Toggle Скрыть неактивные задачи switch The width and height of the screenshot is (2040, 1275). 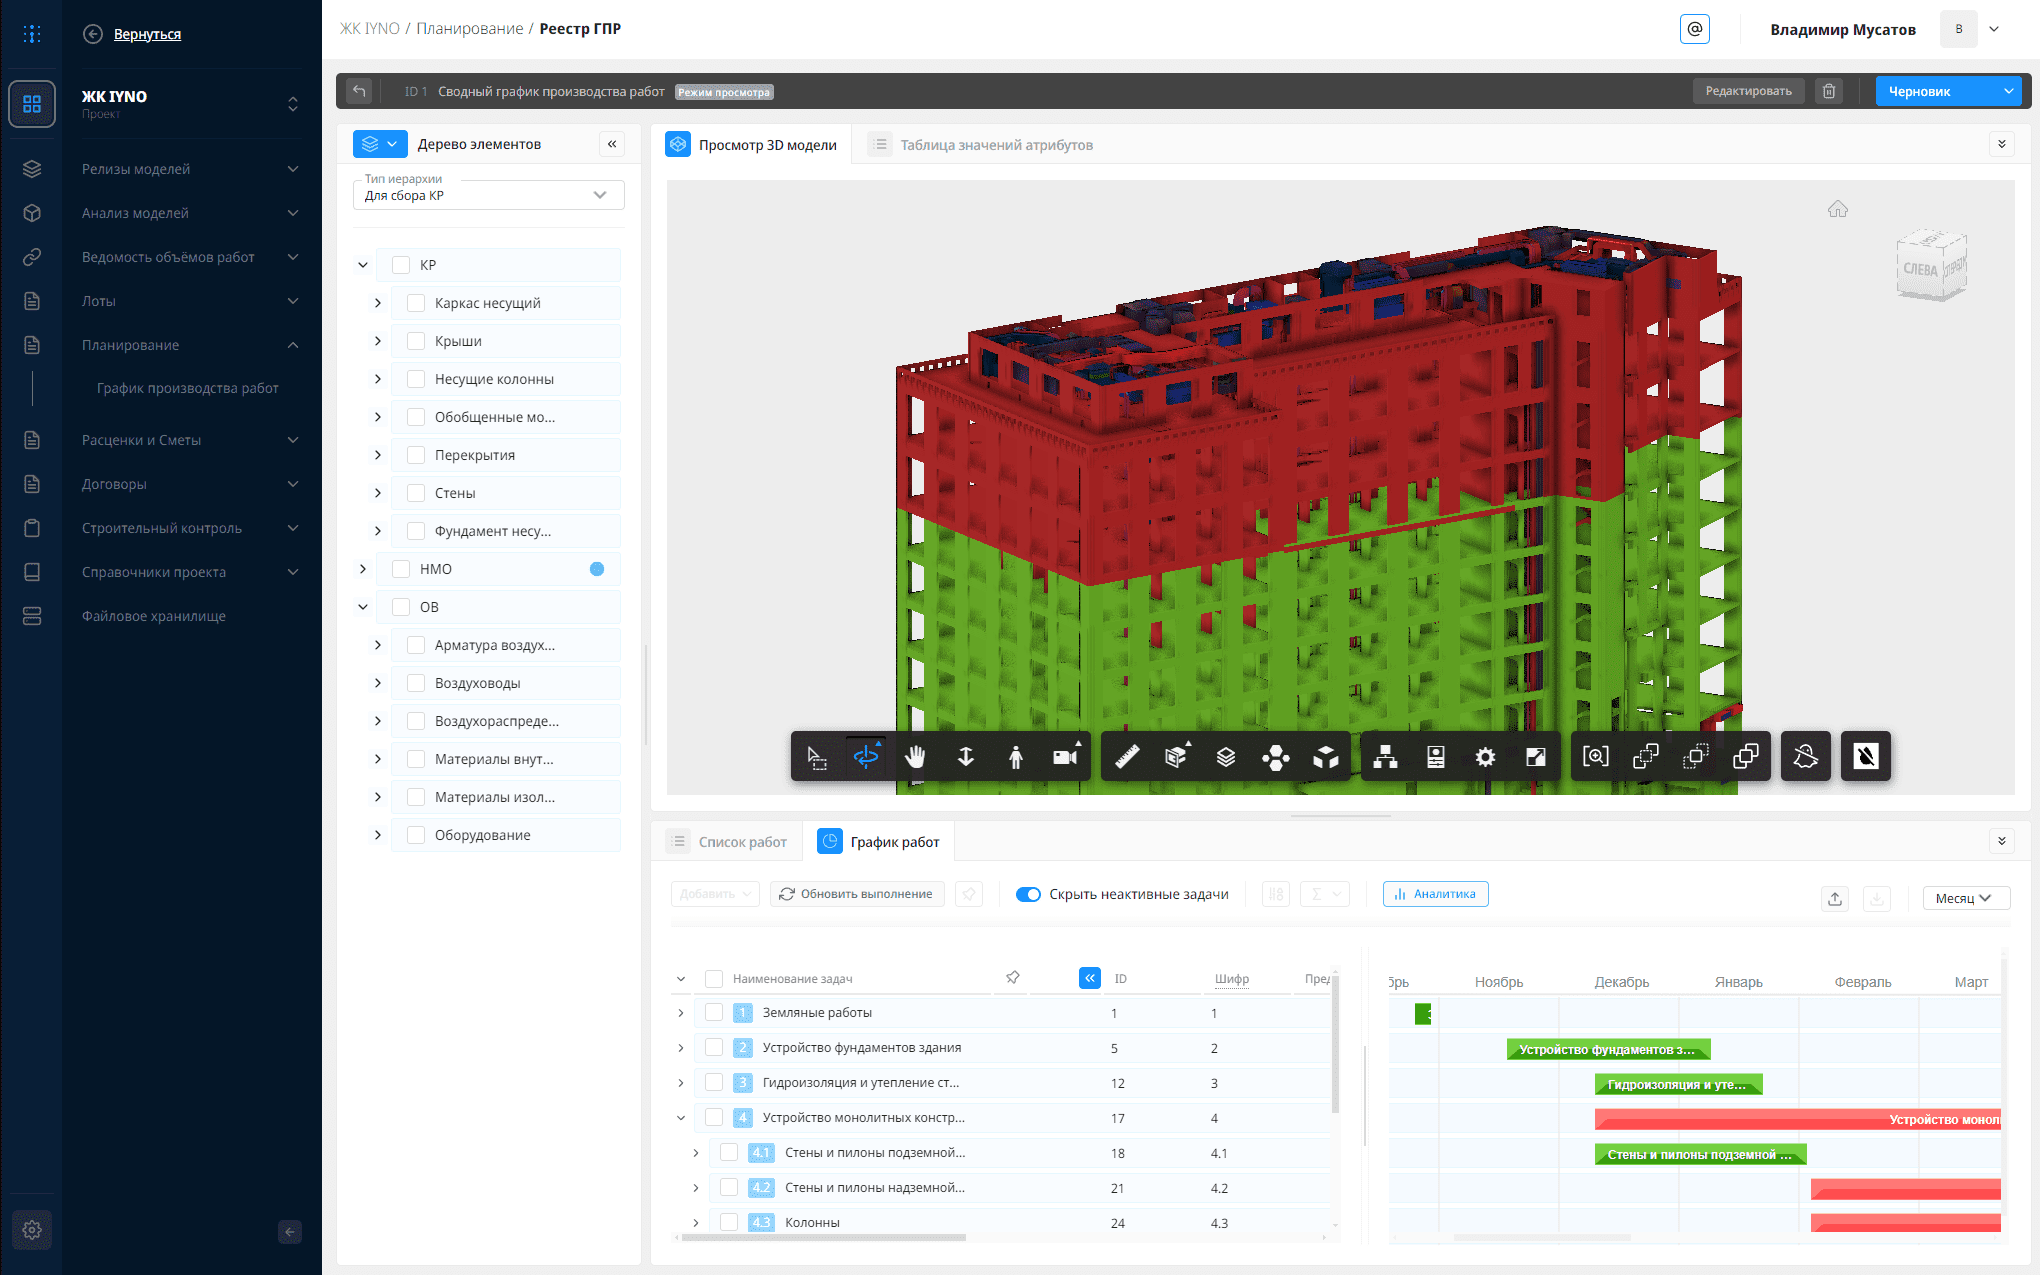coord(1028,894)
